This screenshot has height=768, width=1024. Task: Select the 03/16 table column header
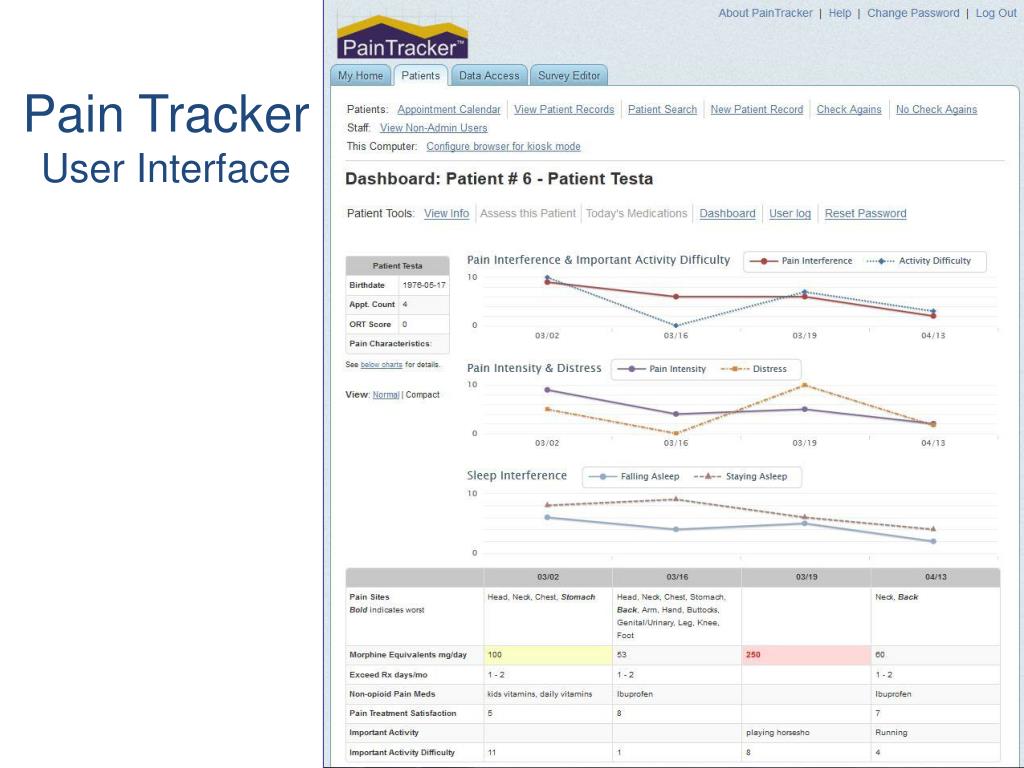[x=677, y=577]
